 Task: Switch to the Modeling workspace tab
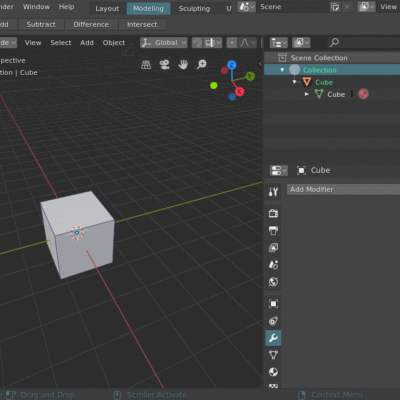tap(149, 8)
